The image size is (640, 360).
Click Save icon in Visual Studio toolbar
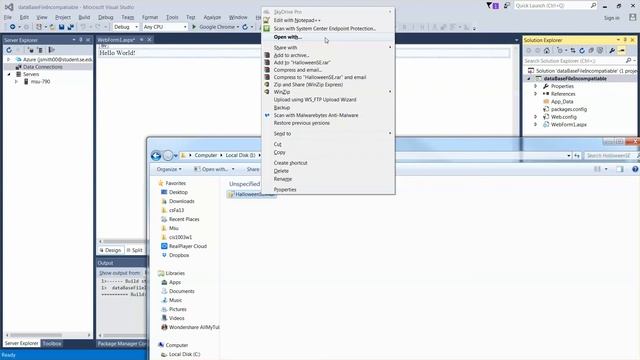(x=61, y=27)
